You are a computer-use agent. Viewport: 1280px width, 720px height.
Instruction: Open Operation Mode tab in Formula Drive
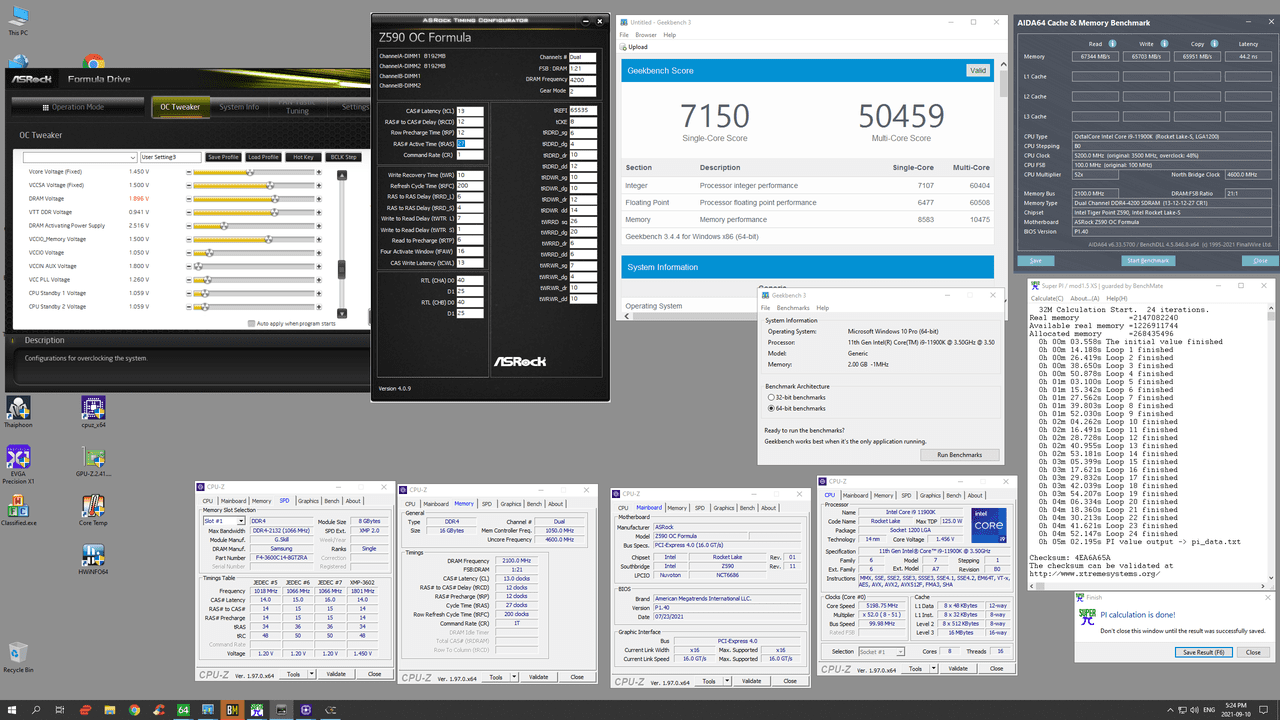tap(78, 107)
